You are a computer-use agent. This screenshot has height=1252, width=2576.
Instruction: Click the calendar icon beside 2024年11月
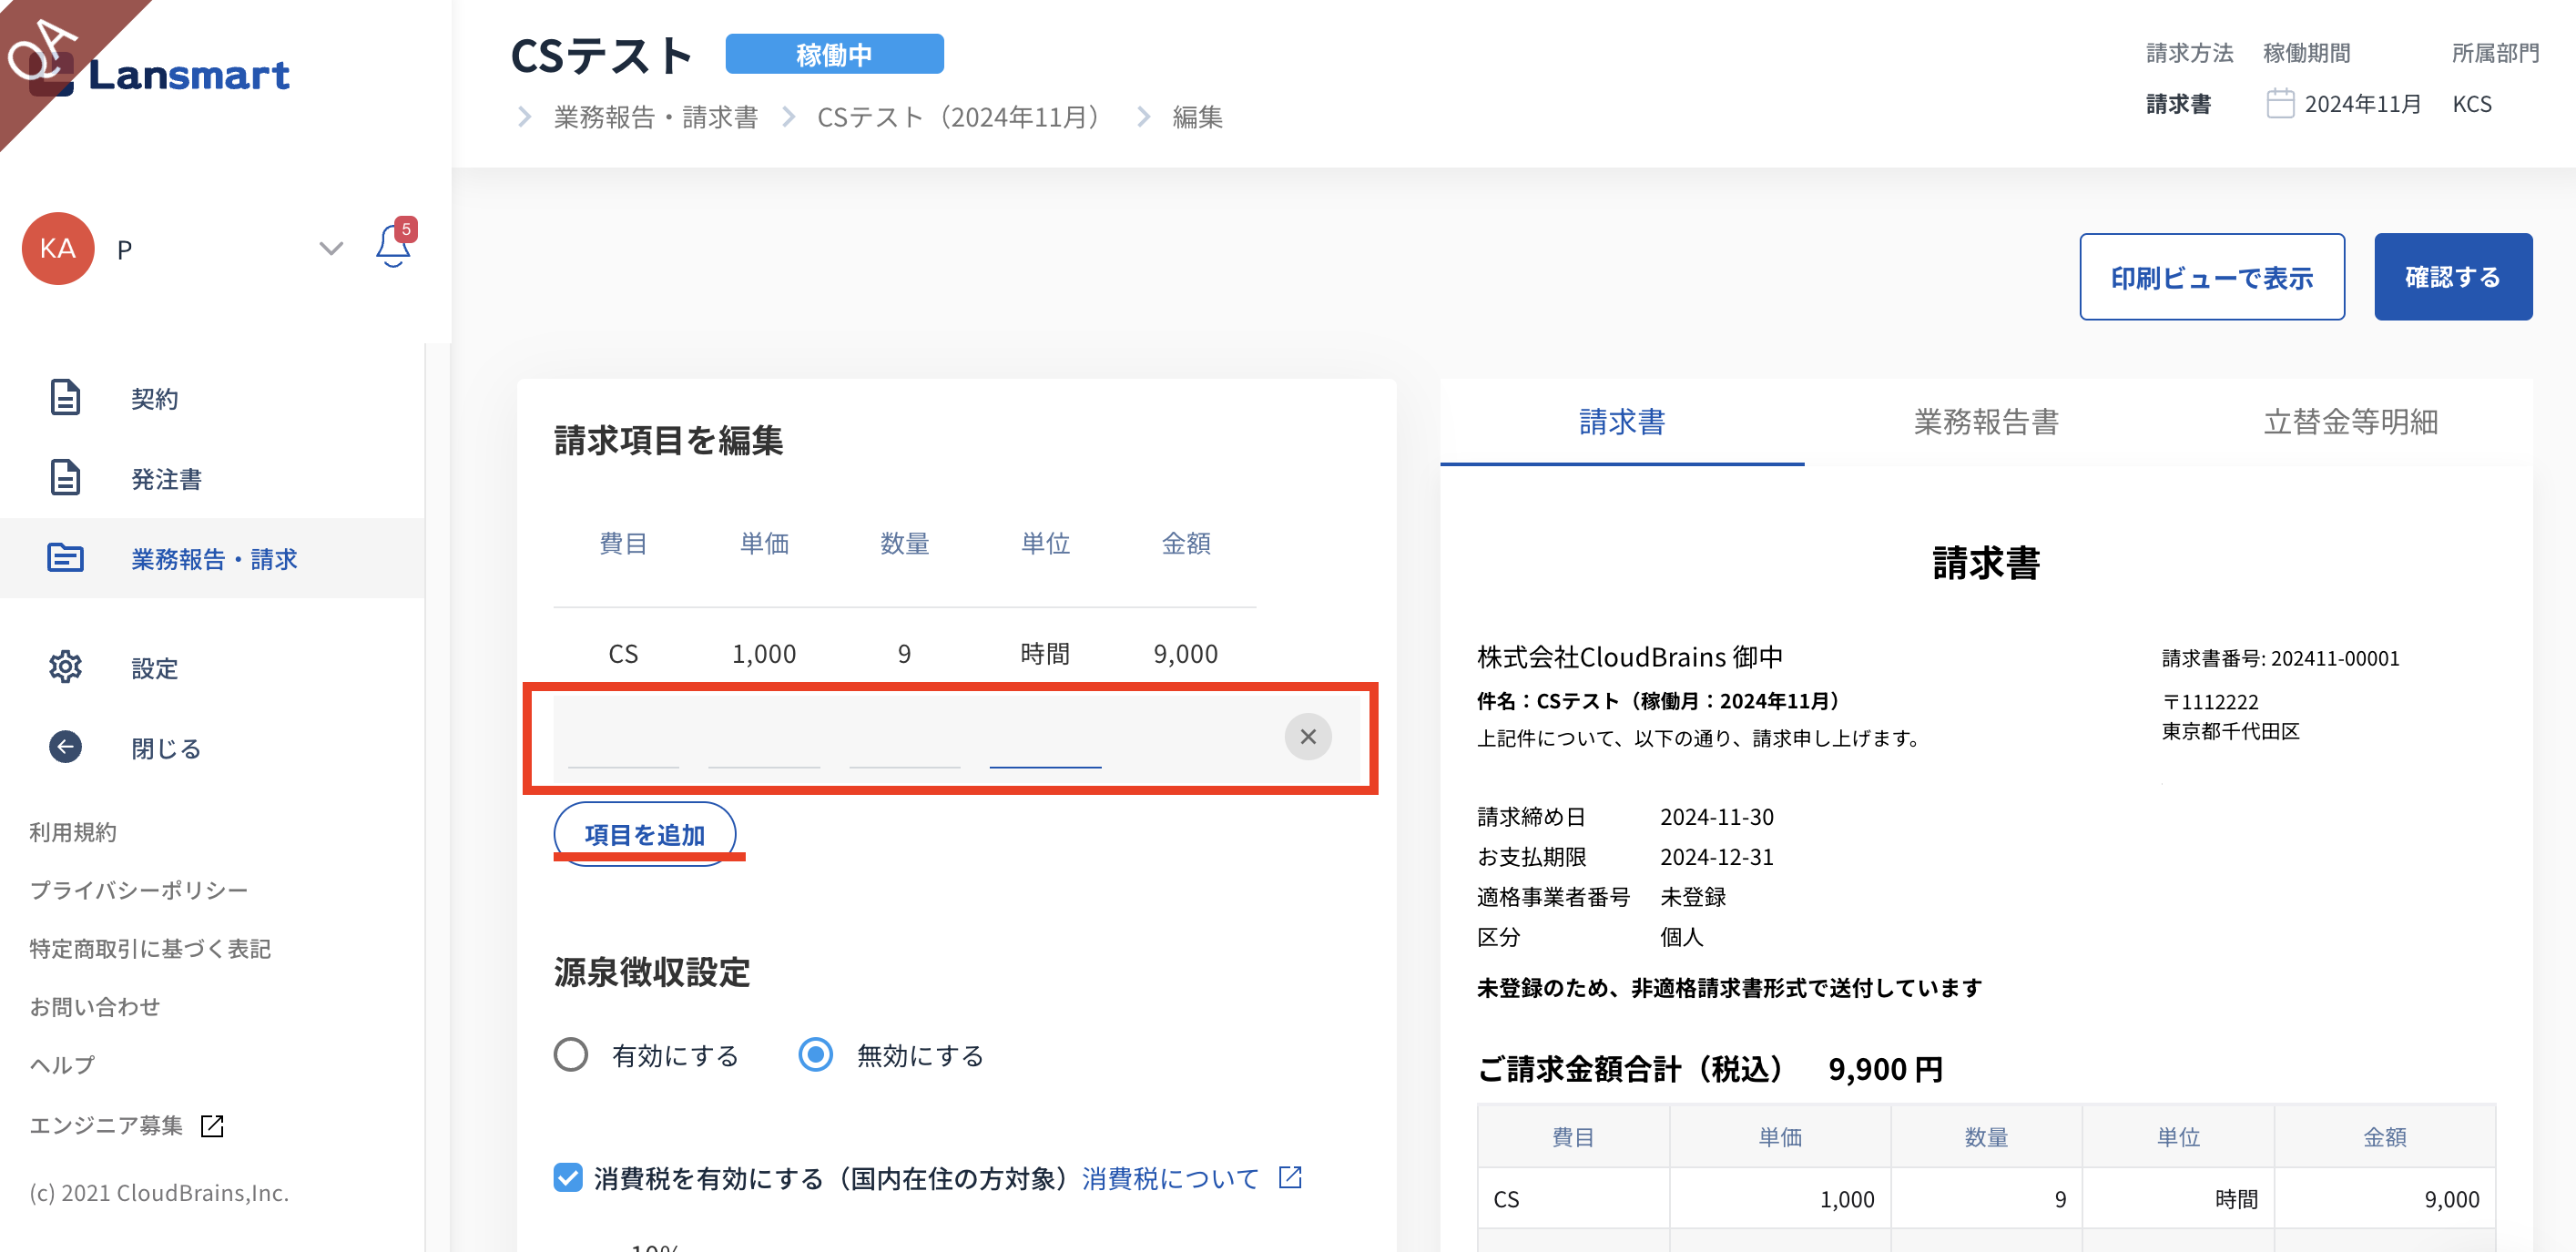click(2280, 104)
